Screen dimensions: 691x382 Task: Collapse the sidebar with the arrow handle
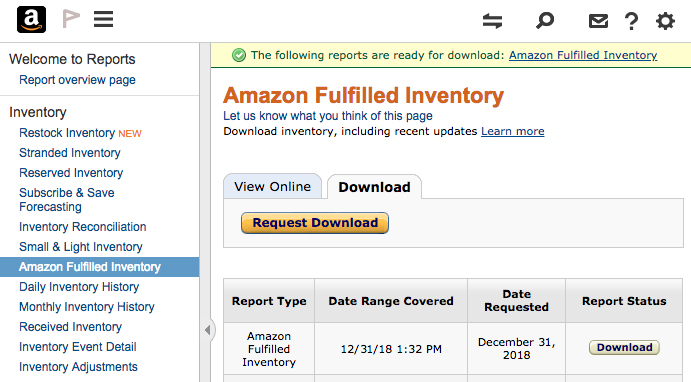click(208, 330)
